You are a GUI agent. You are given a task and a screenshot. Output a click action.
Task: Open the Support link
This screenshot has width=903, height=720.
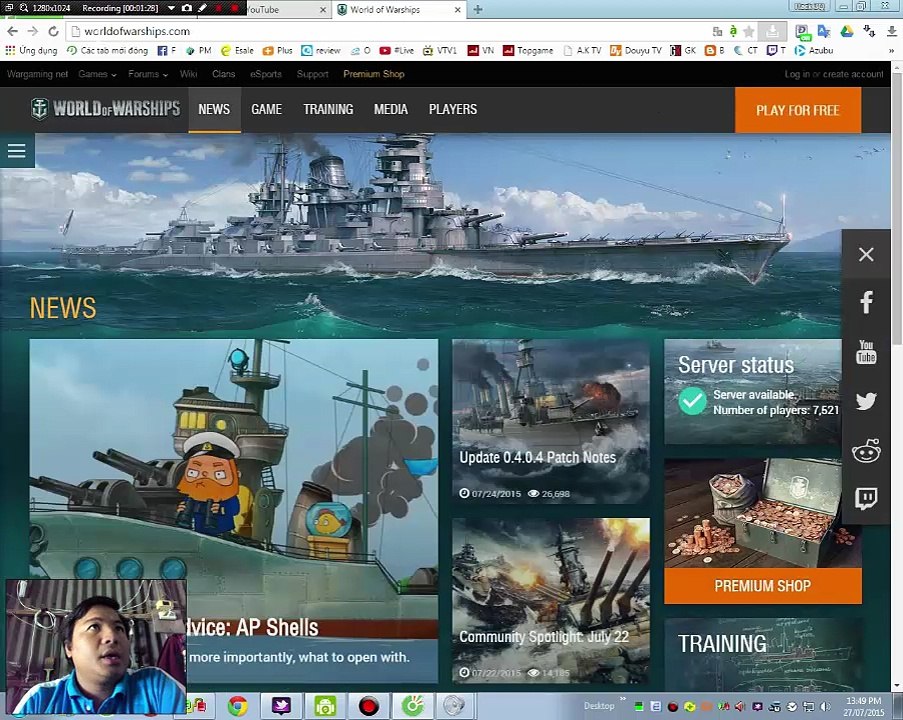tap(312, 74)
